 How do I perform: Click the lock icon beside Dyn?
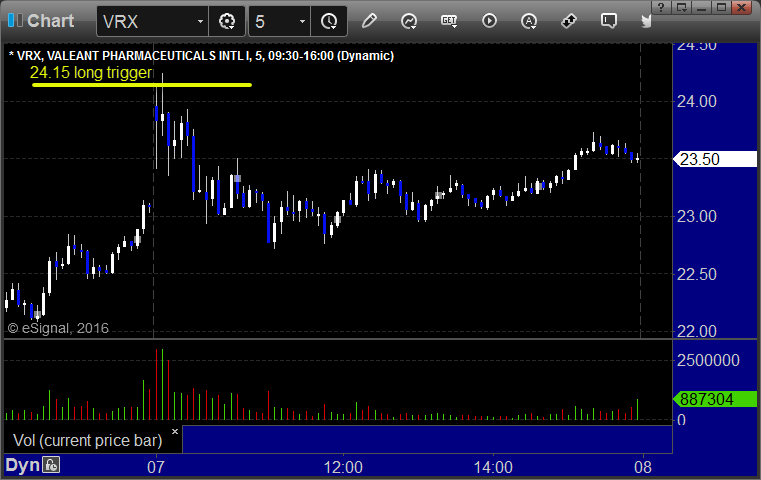click(x=51, y=465)
